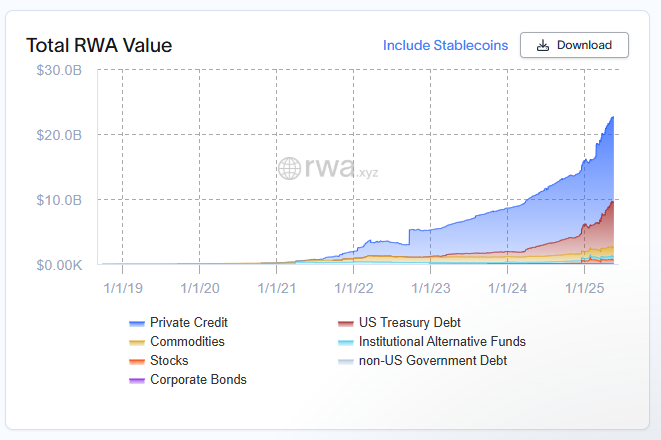Toggle Private Credit series in legend

[189, 323]
